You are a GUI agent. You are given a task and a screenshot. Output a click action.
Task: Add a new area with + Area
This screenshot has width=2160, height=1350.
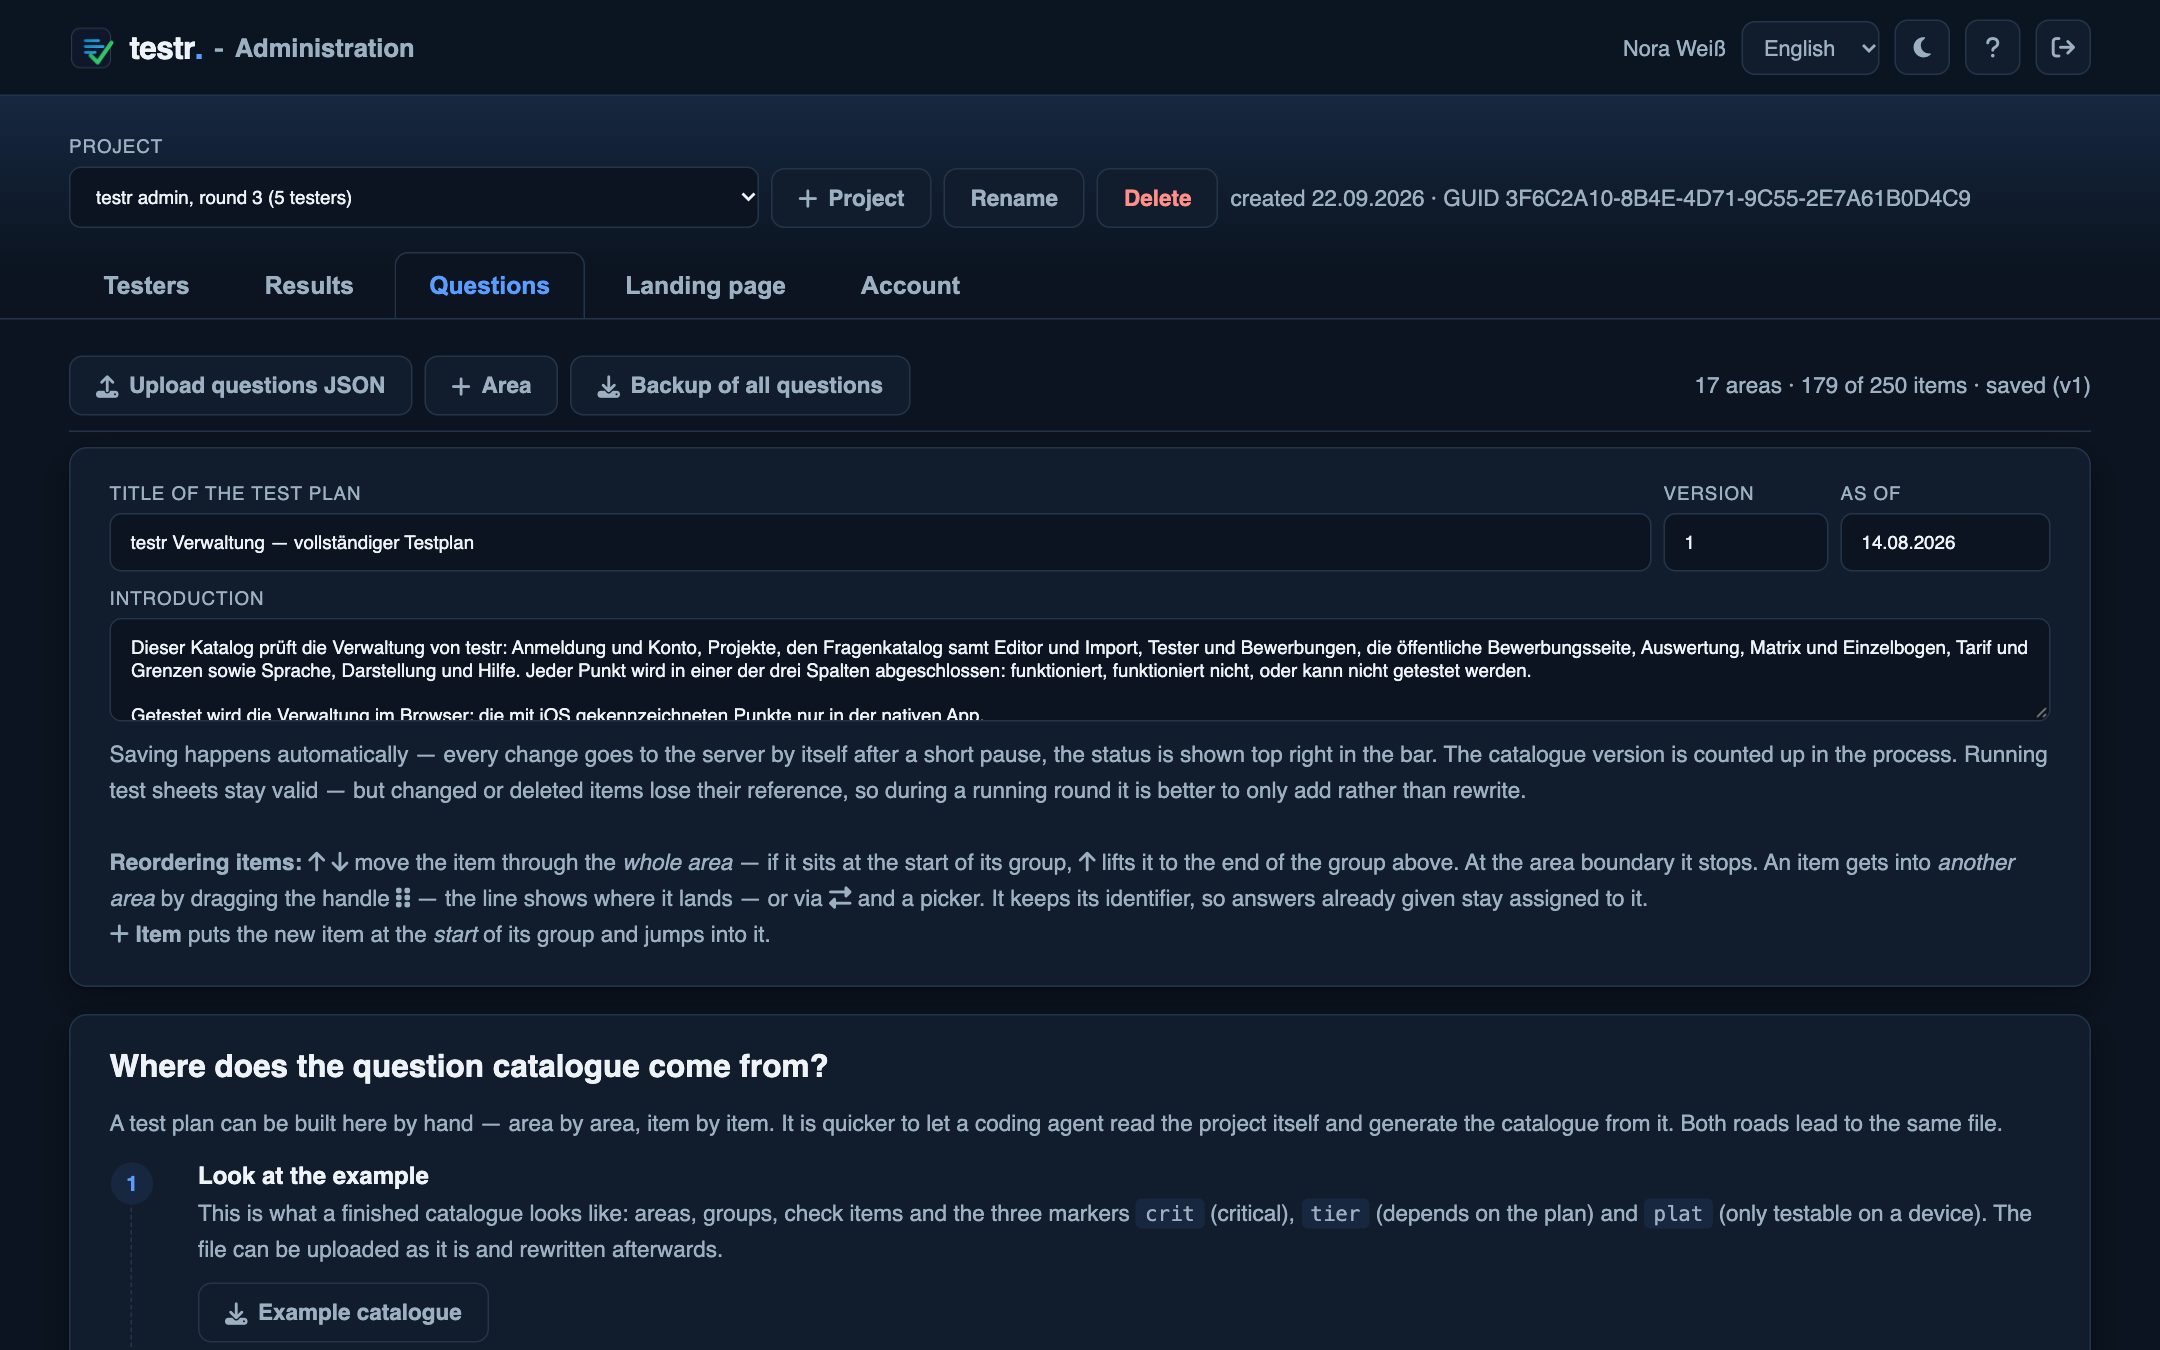(x=491, y=385)
